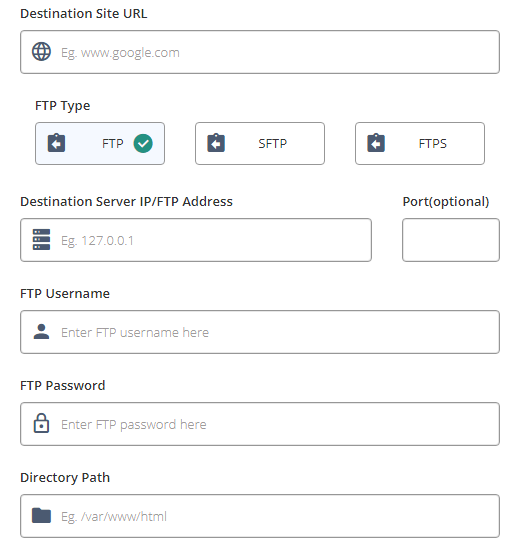Click the clipboard icon on the SFTP option
The width and height of the screenshot is (522, 550).
tap(216, 143)
